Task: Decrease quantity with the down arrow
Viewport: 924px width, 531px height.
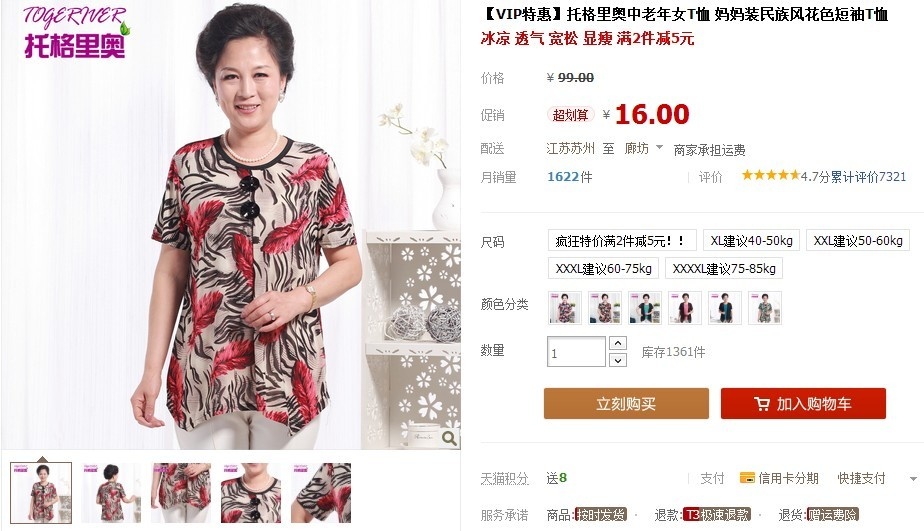Action: [x=618, y=360]
